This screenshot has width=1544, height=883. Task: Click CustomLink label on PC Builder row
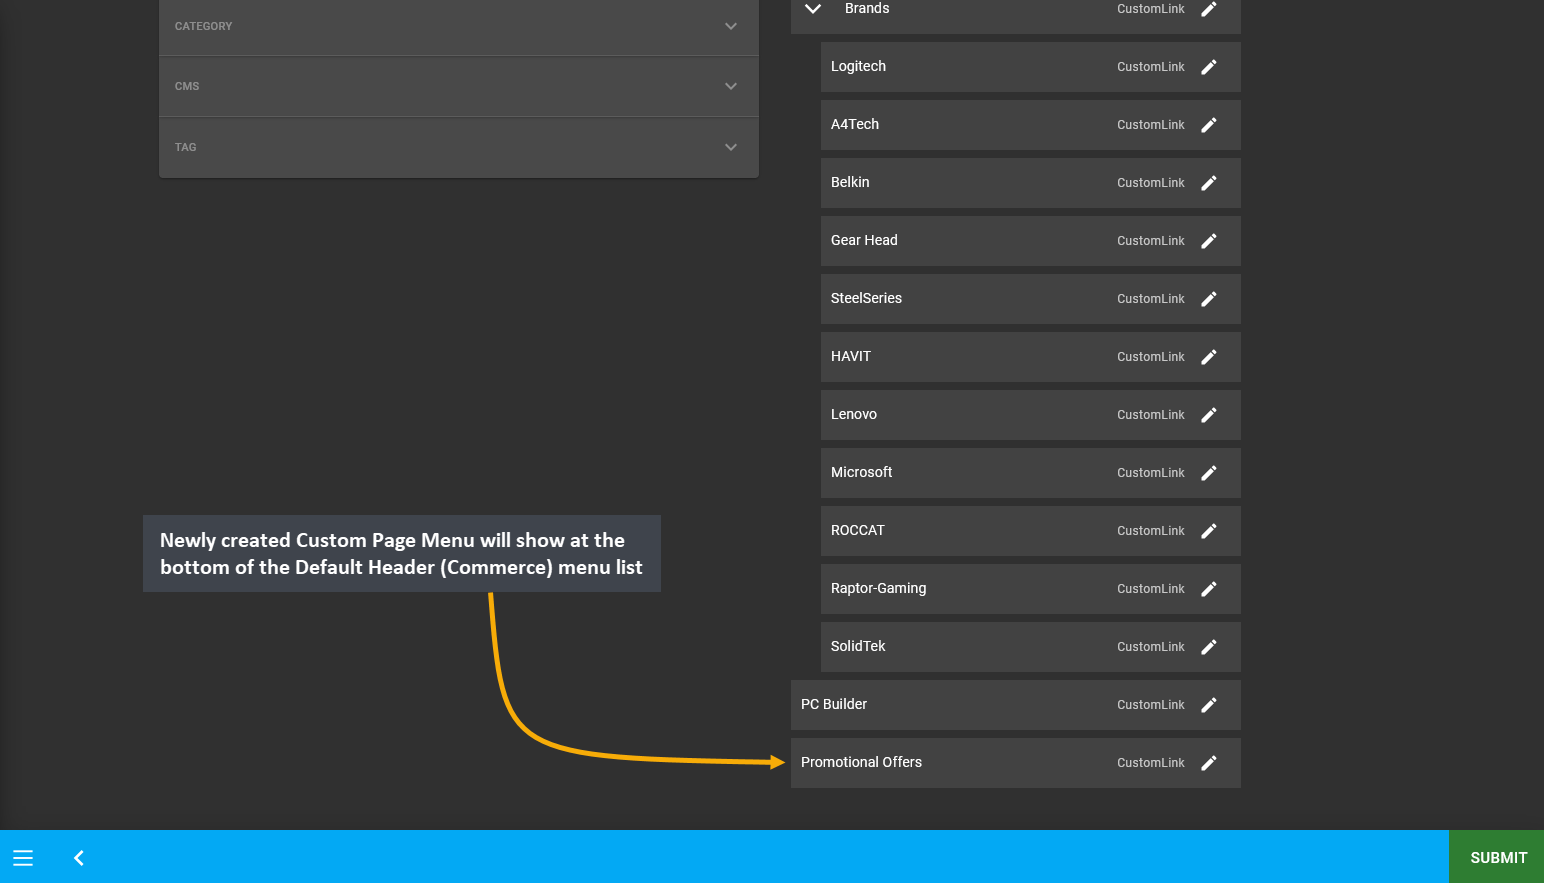[x=1150, y=705]
